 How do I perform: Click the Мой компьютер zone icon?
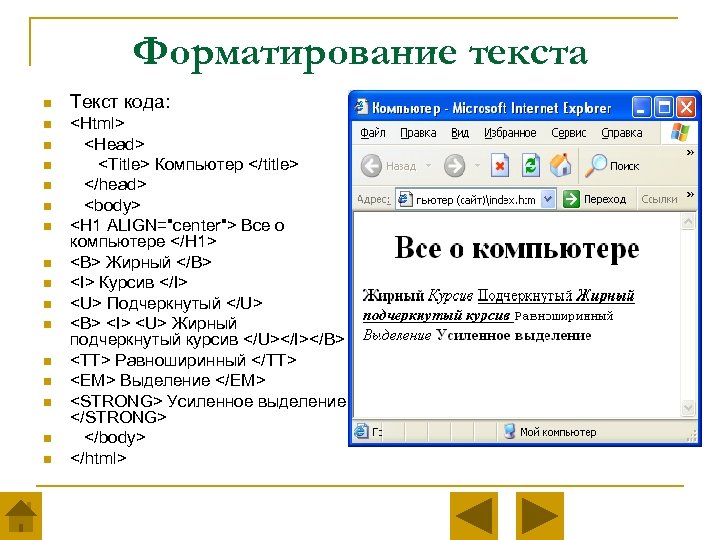point(509,431)
